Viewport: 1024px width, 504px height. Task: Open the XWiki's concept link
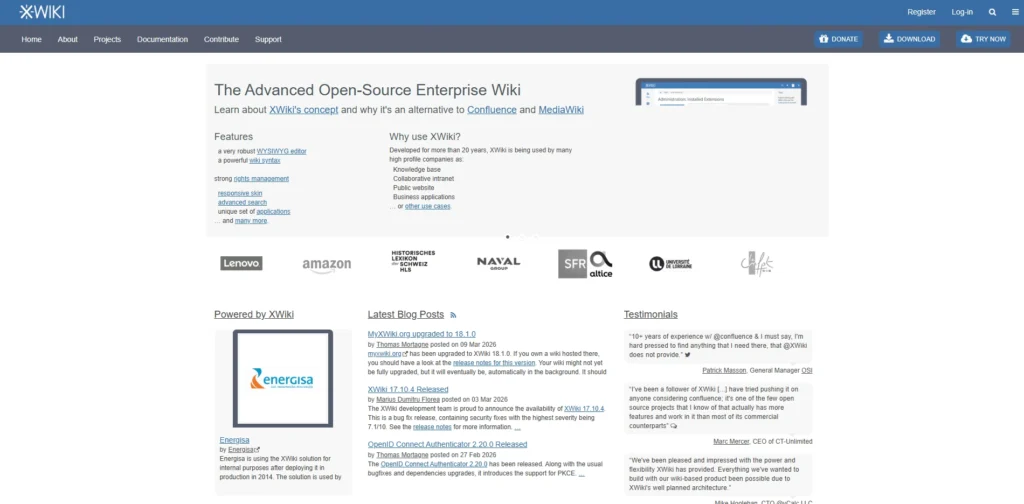click(x=304, y=110)
